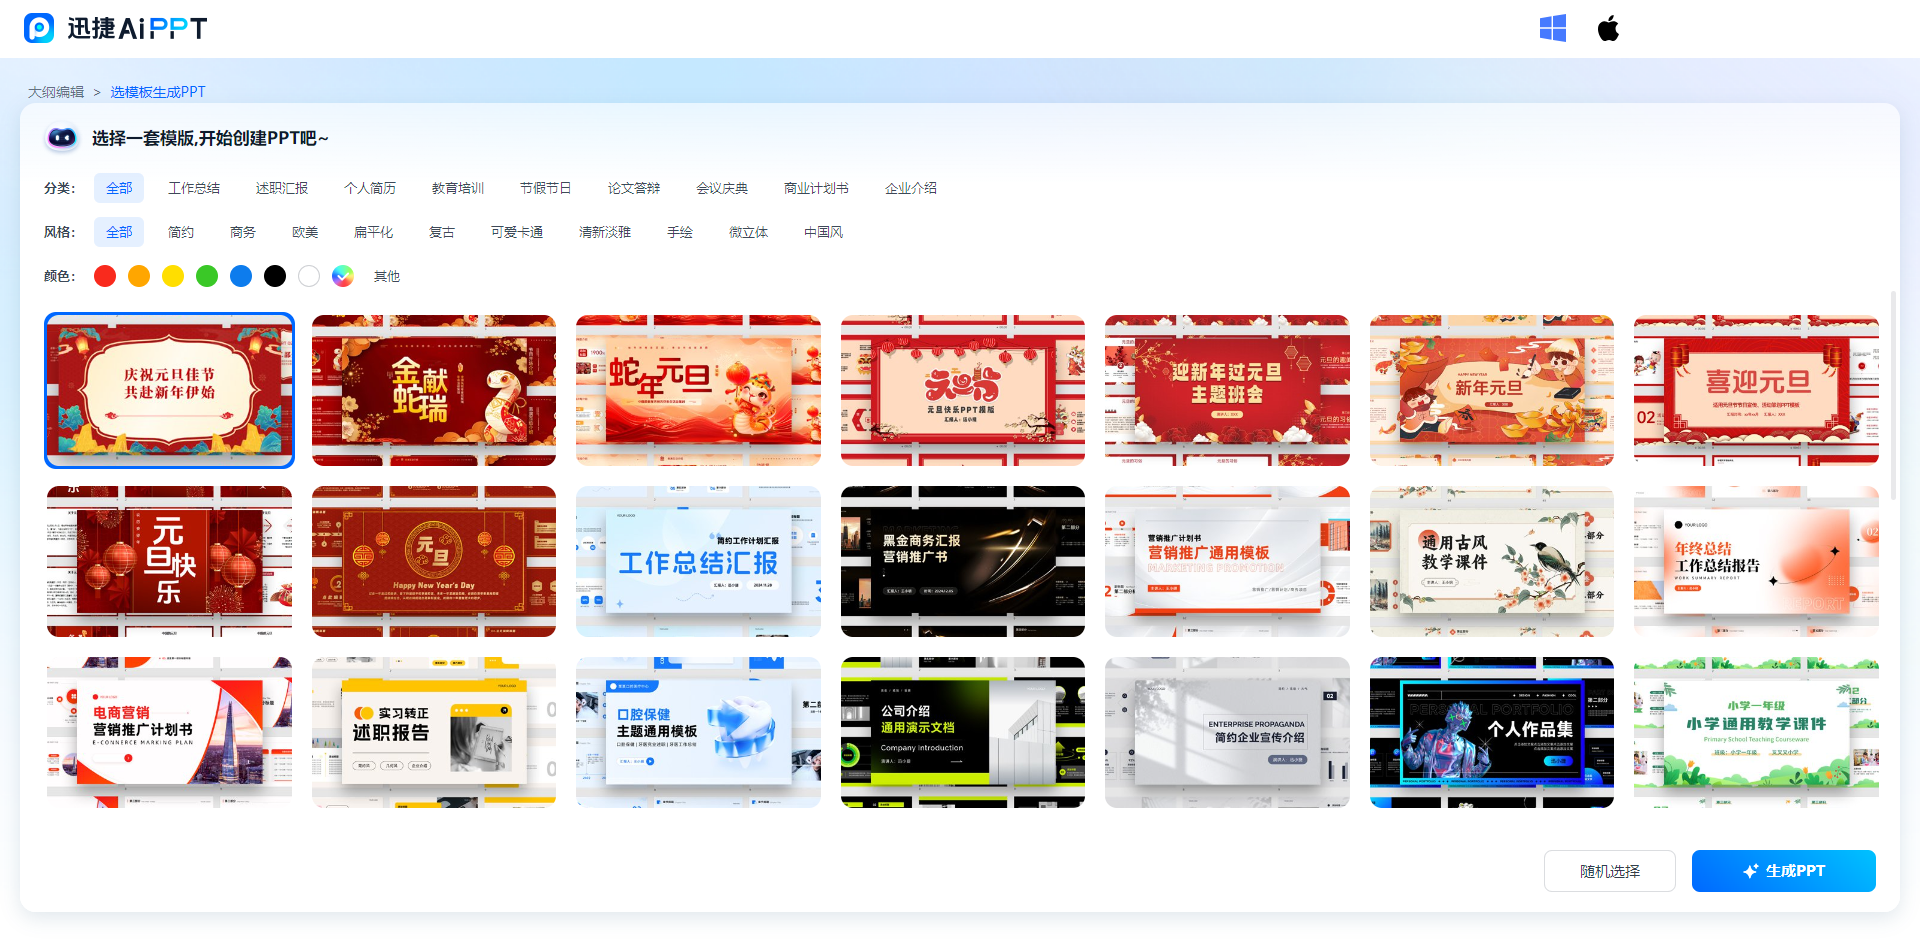This screenshot has height=940, width=1920.
Task: Select the blue color filter
Action: pos(241,276)
